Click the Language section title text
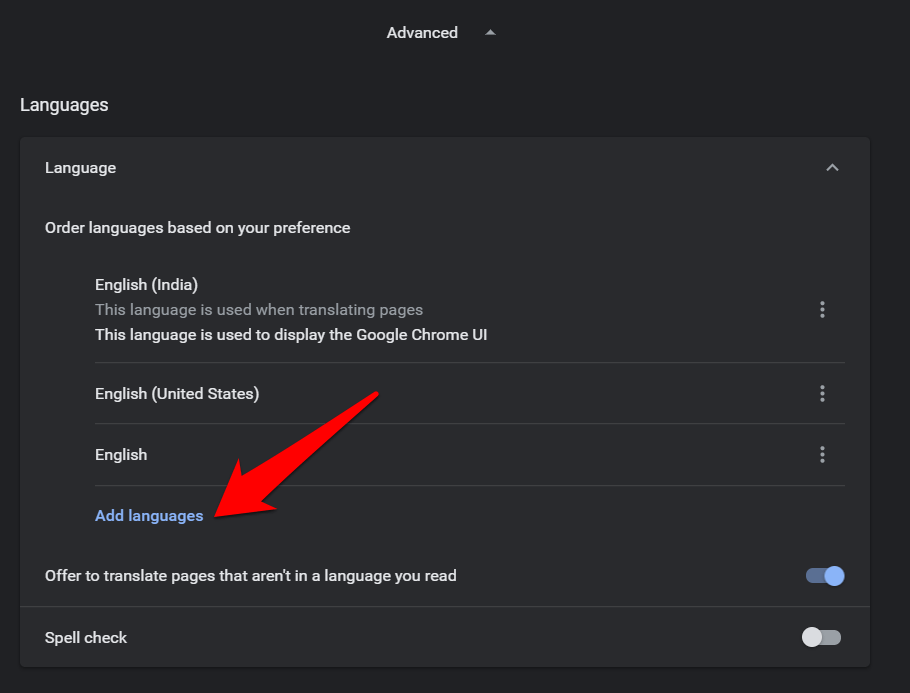This screenshot has height=693, width=910. pyautogui.click(x=80, y=168)
